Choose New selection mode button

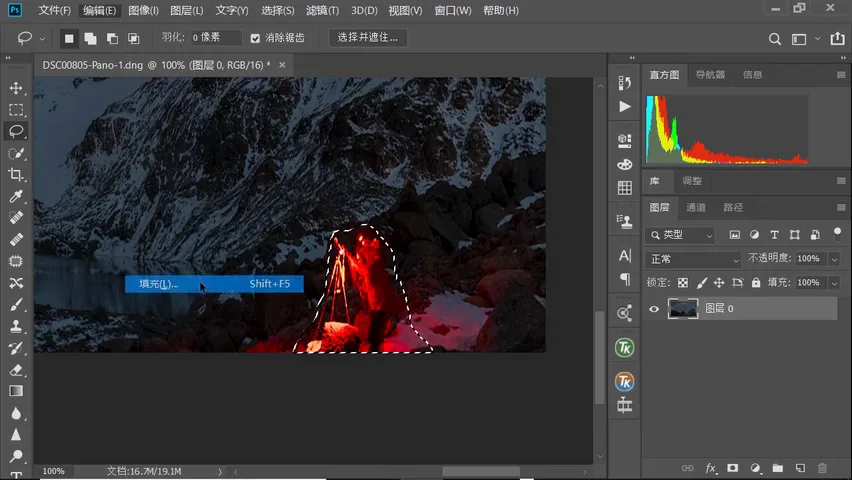(x=69, y=39)
